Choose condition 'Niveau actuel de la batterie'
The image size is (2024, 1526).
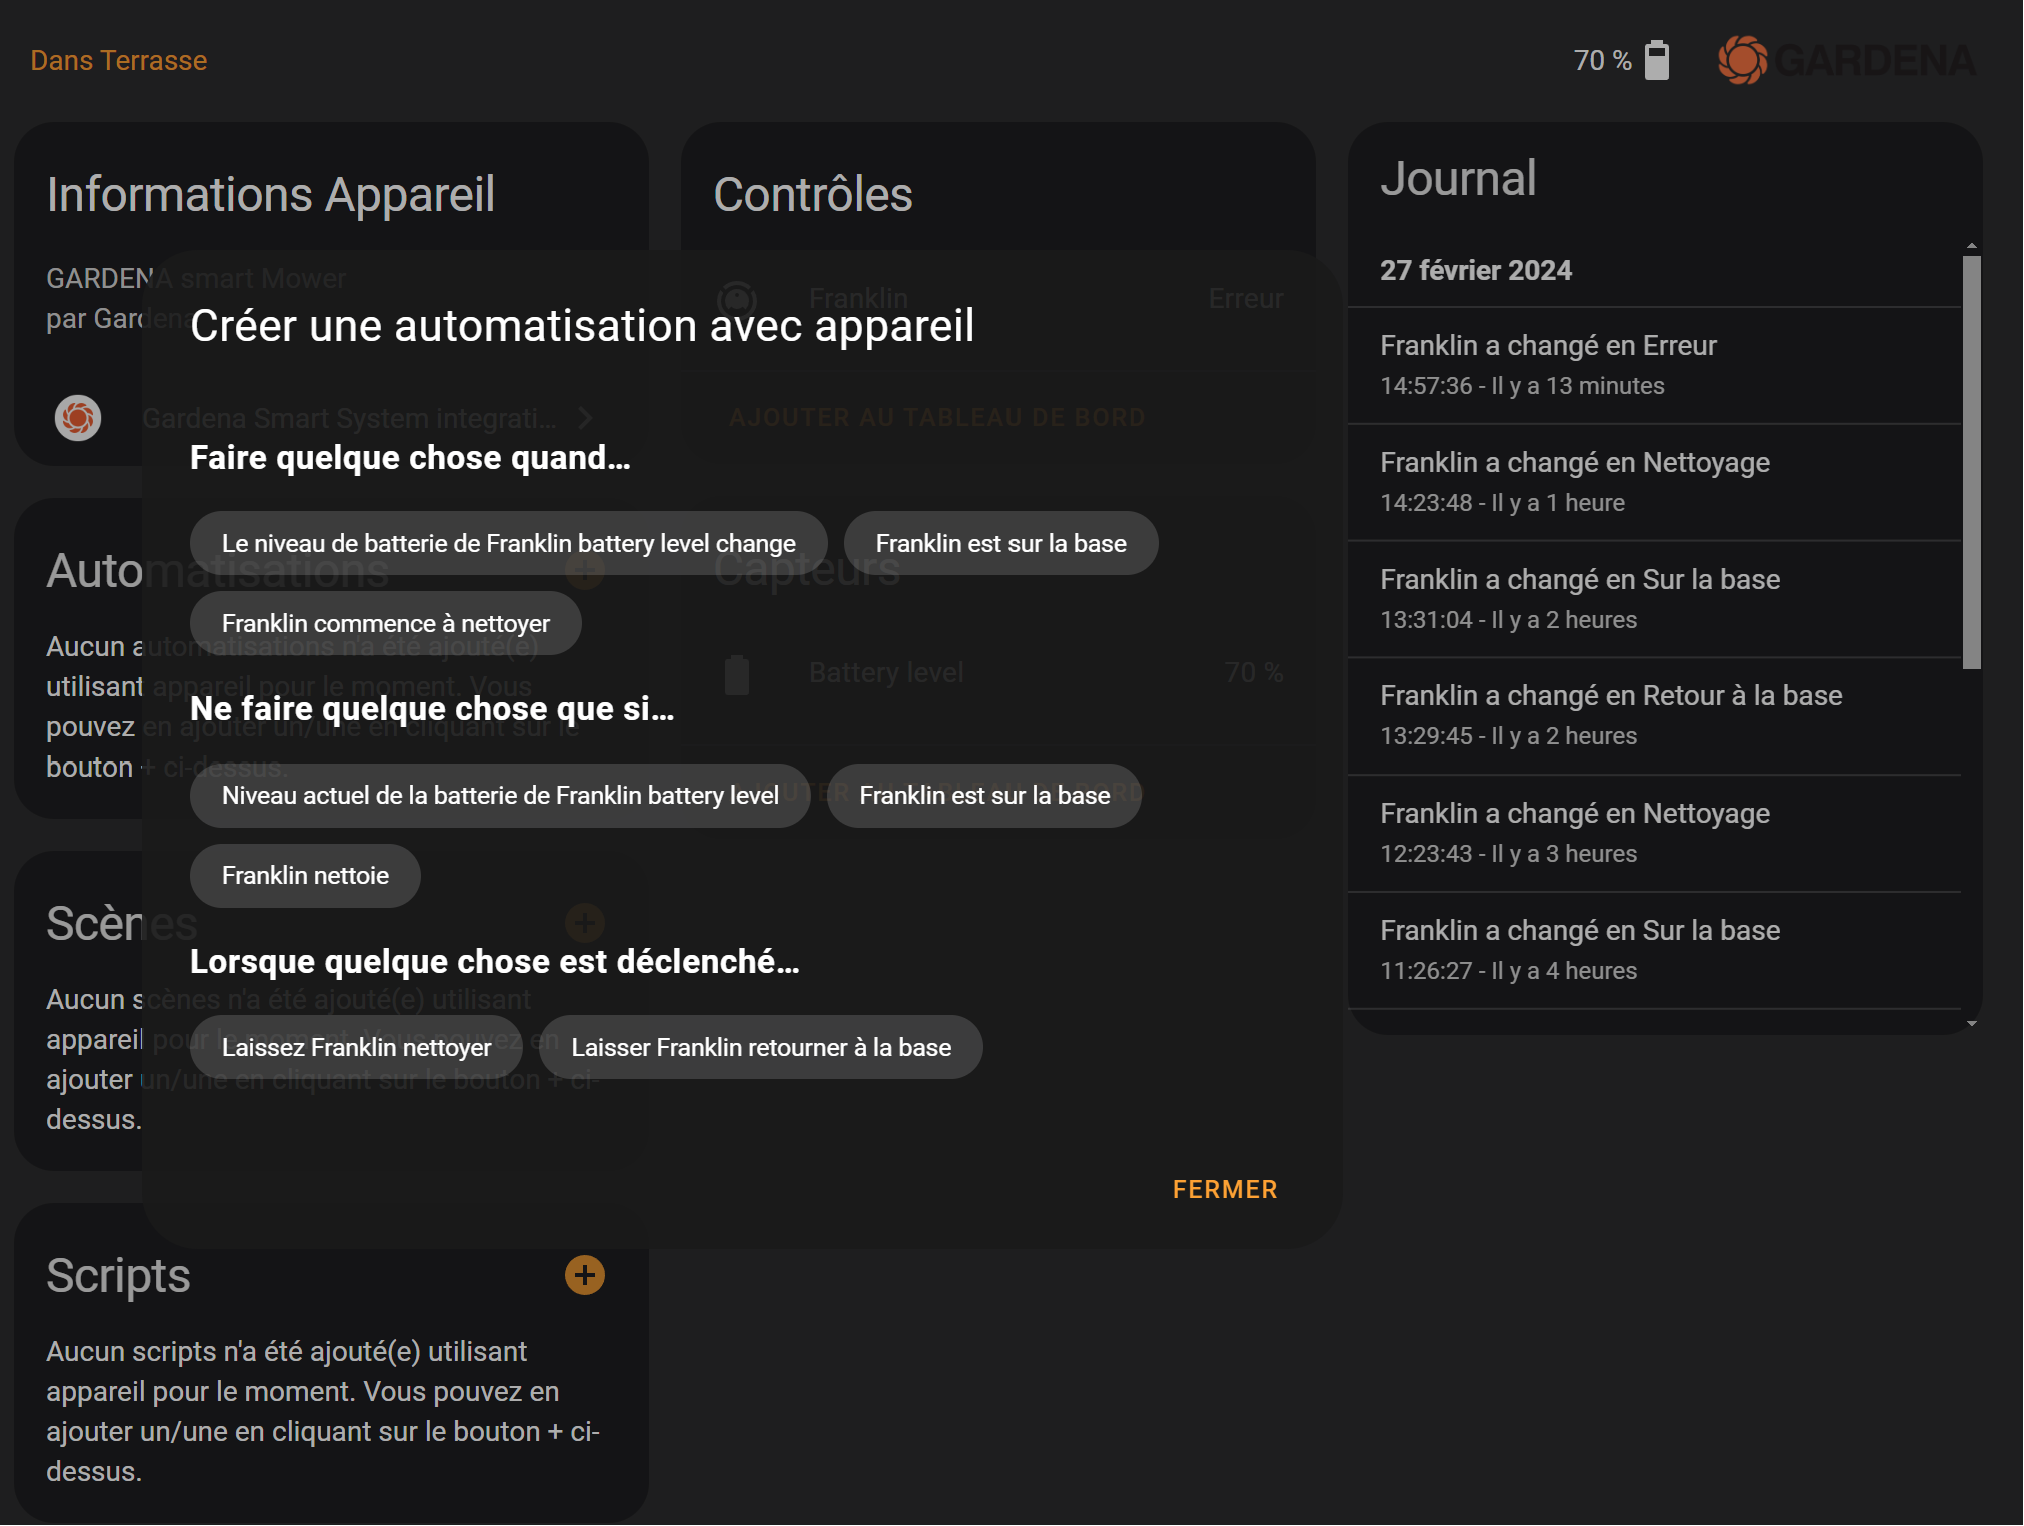coord(500,795)
